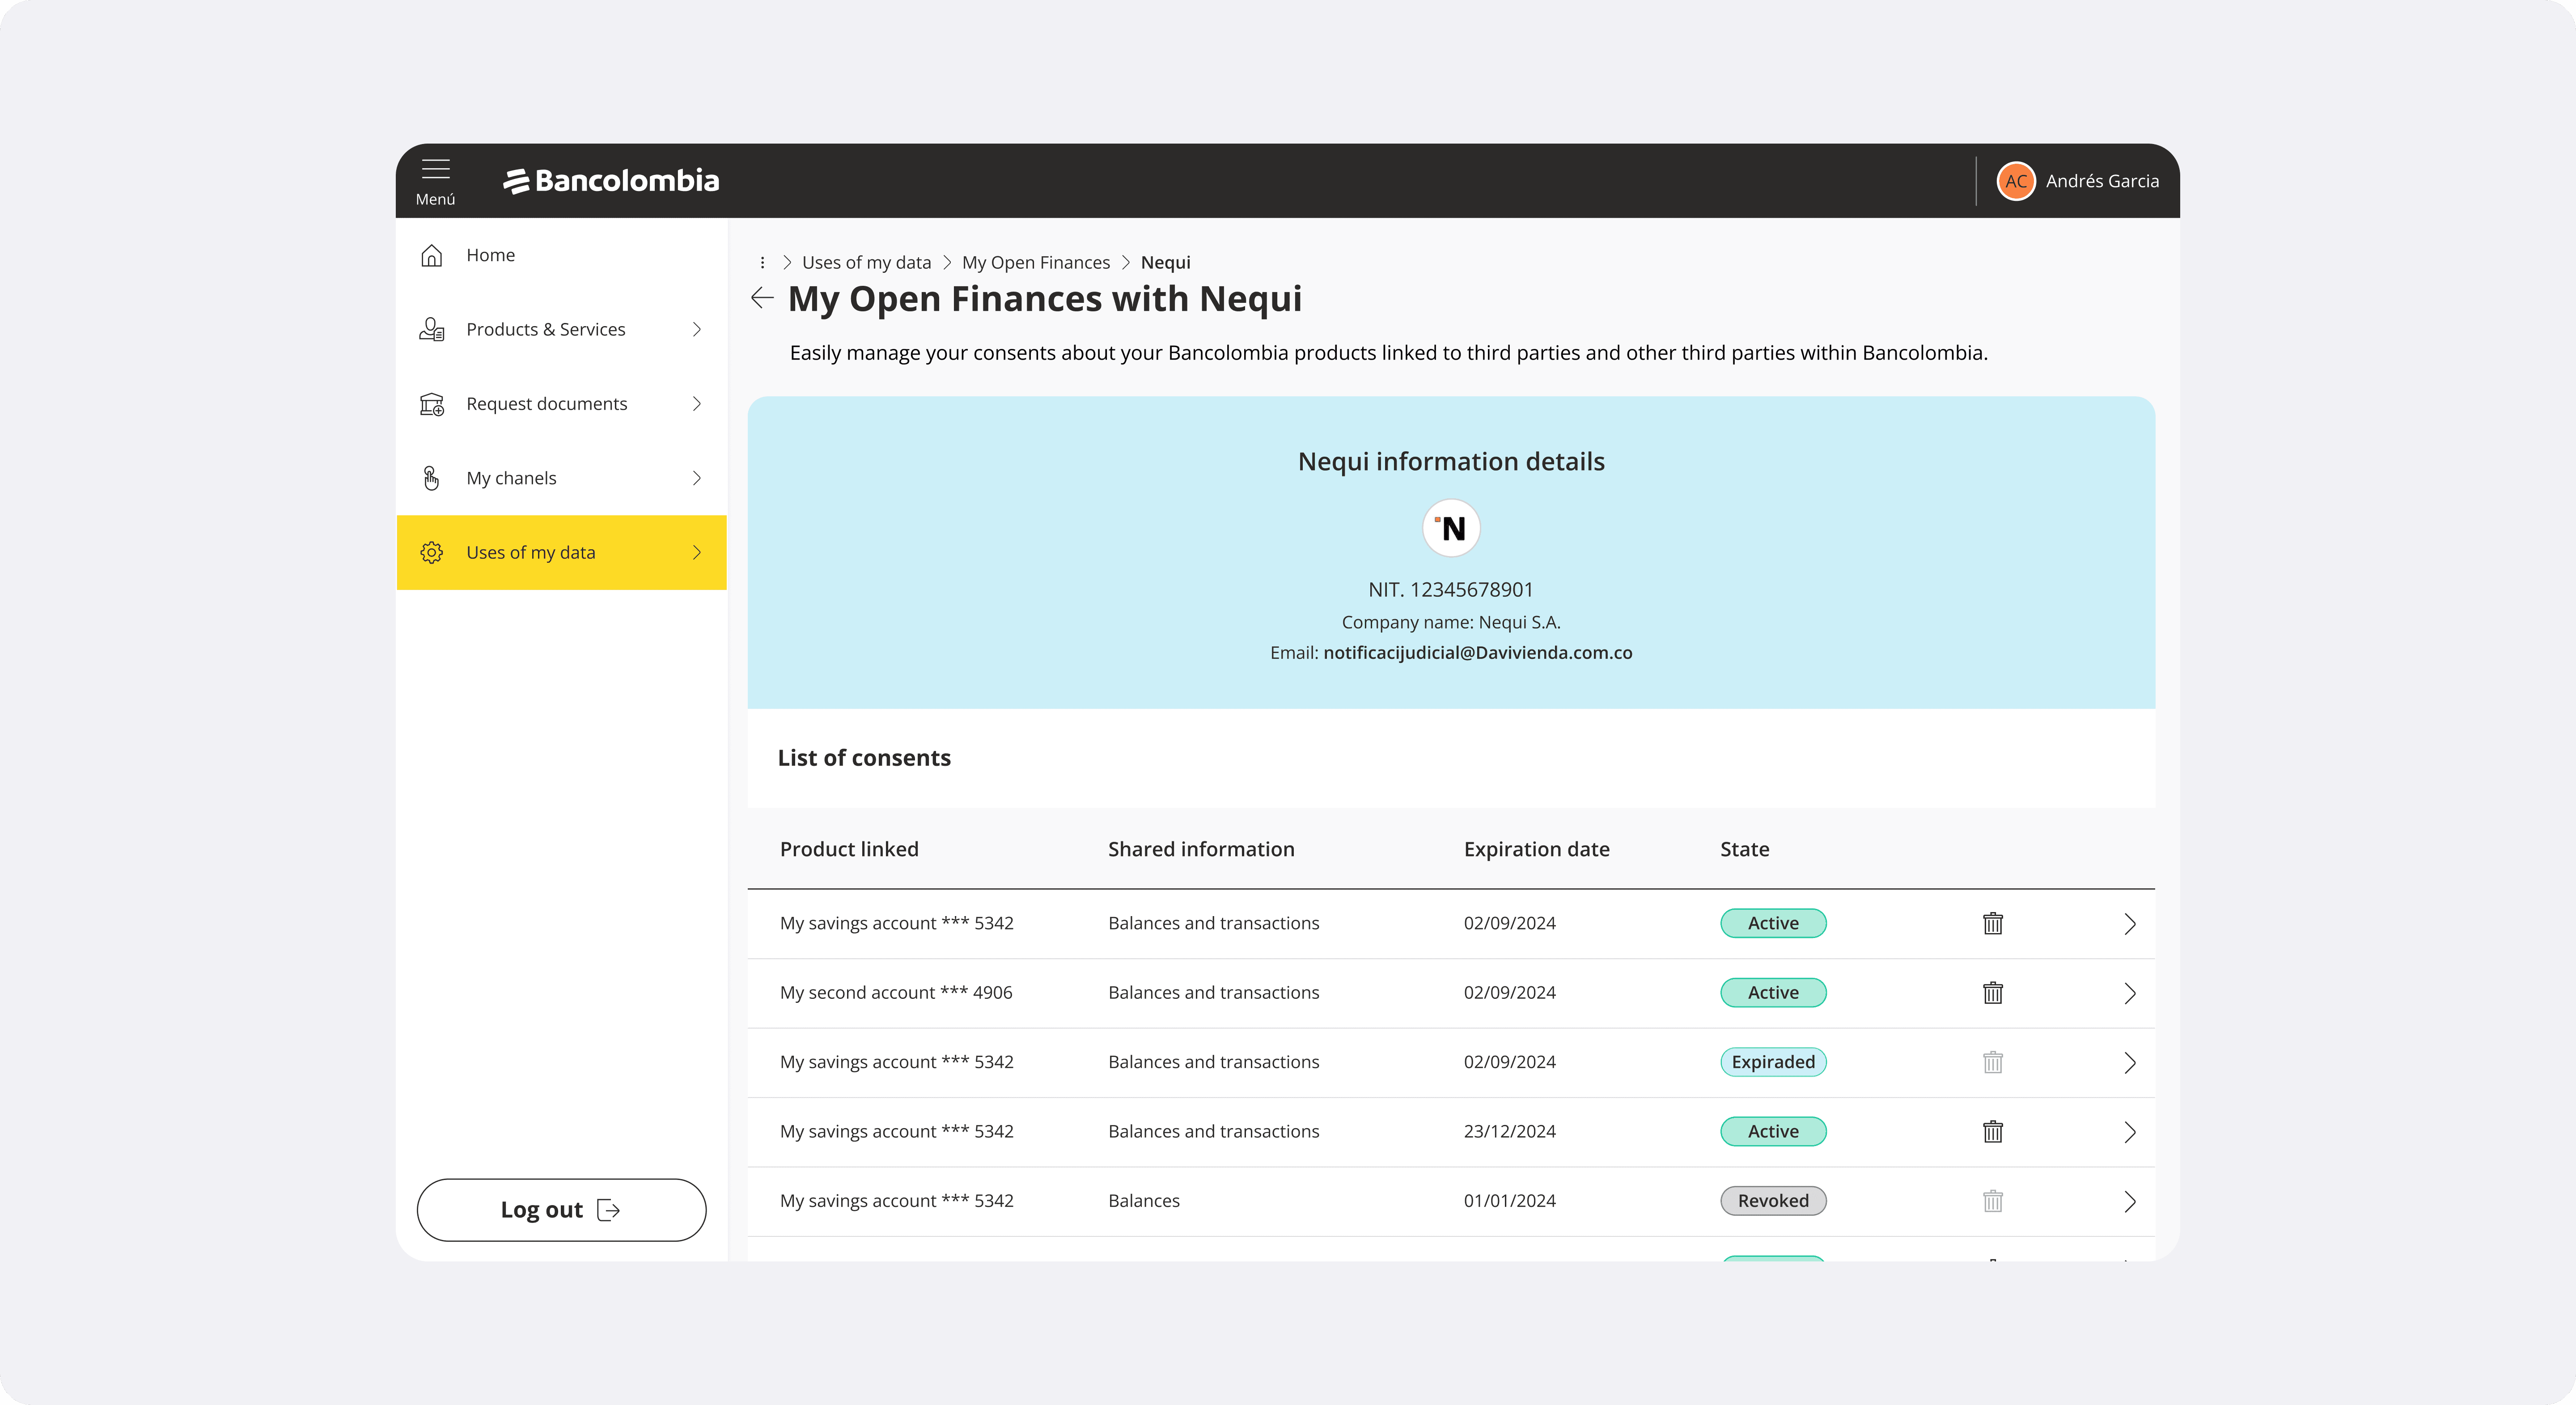Click the Nequi information details heading
The width and height of the screenshot is (2576, 1405).
(x=1451, y=461)
